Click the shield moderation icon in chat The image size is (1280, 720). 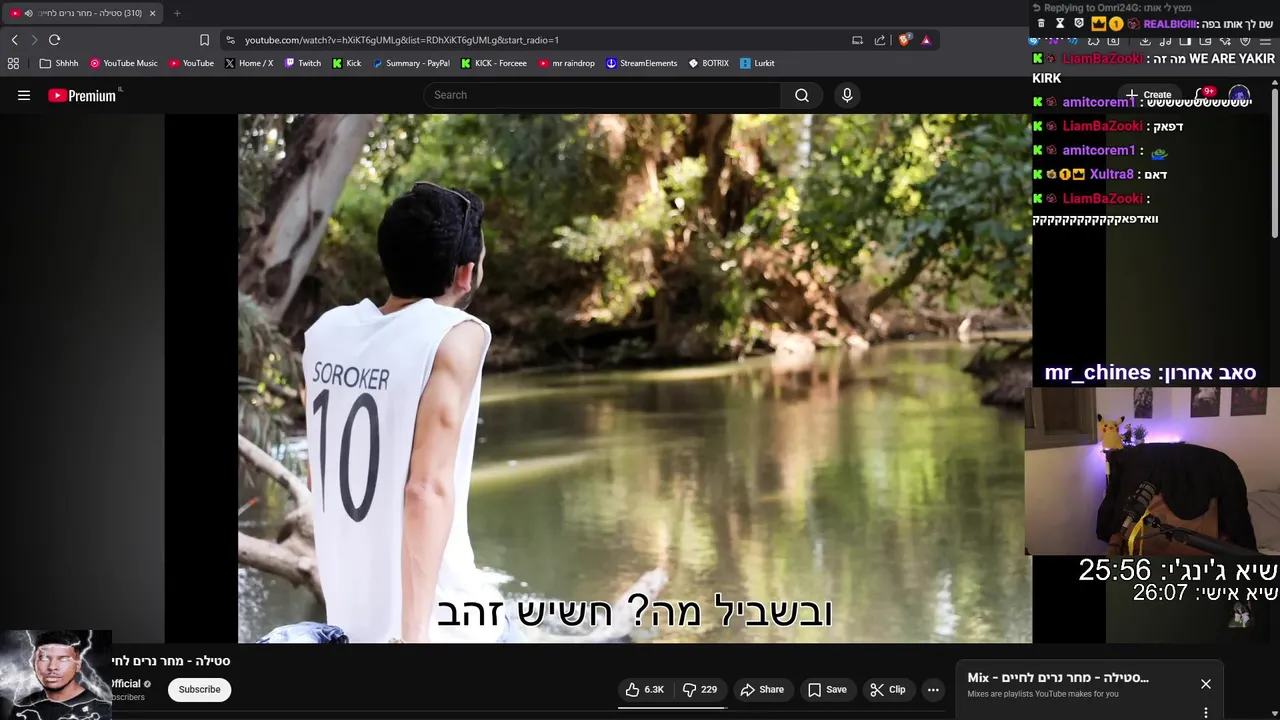pyautogui.click(x=1079, y=23)
